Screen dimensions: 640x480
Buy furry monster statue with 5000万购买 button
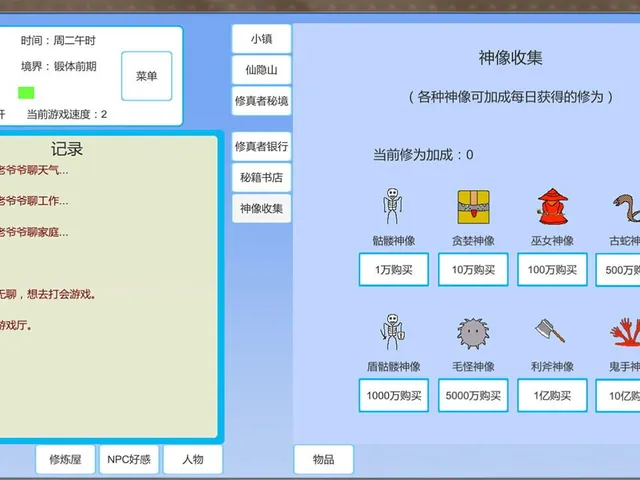pos(473,395)
